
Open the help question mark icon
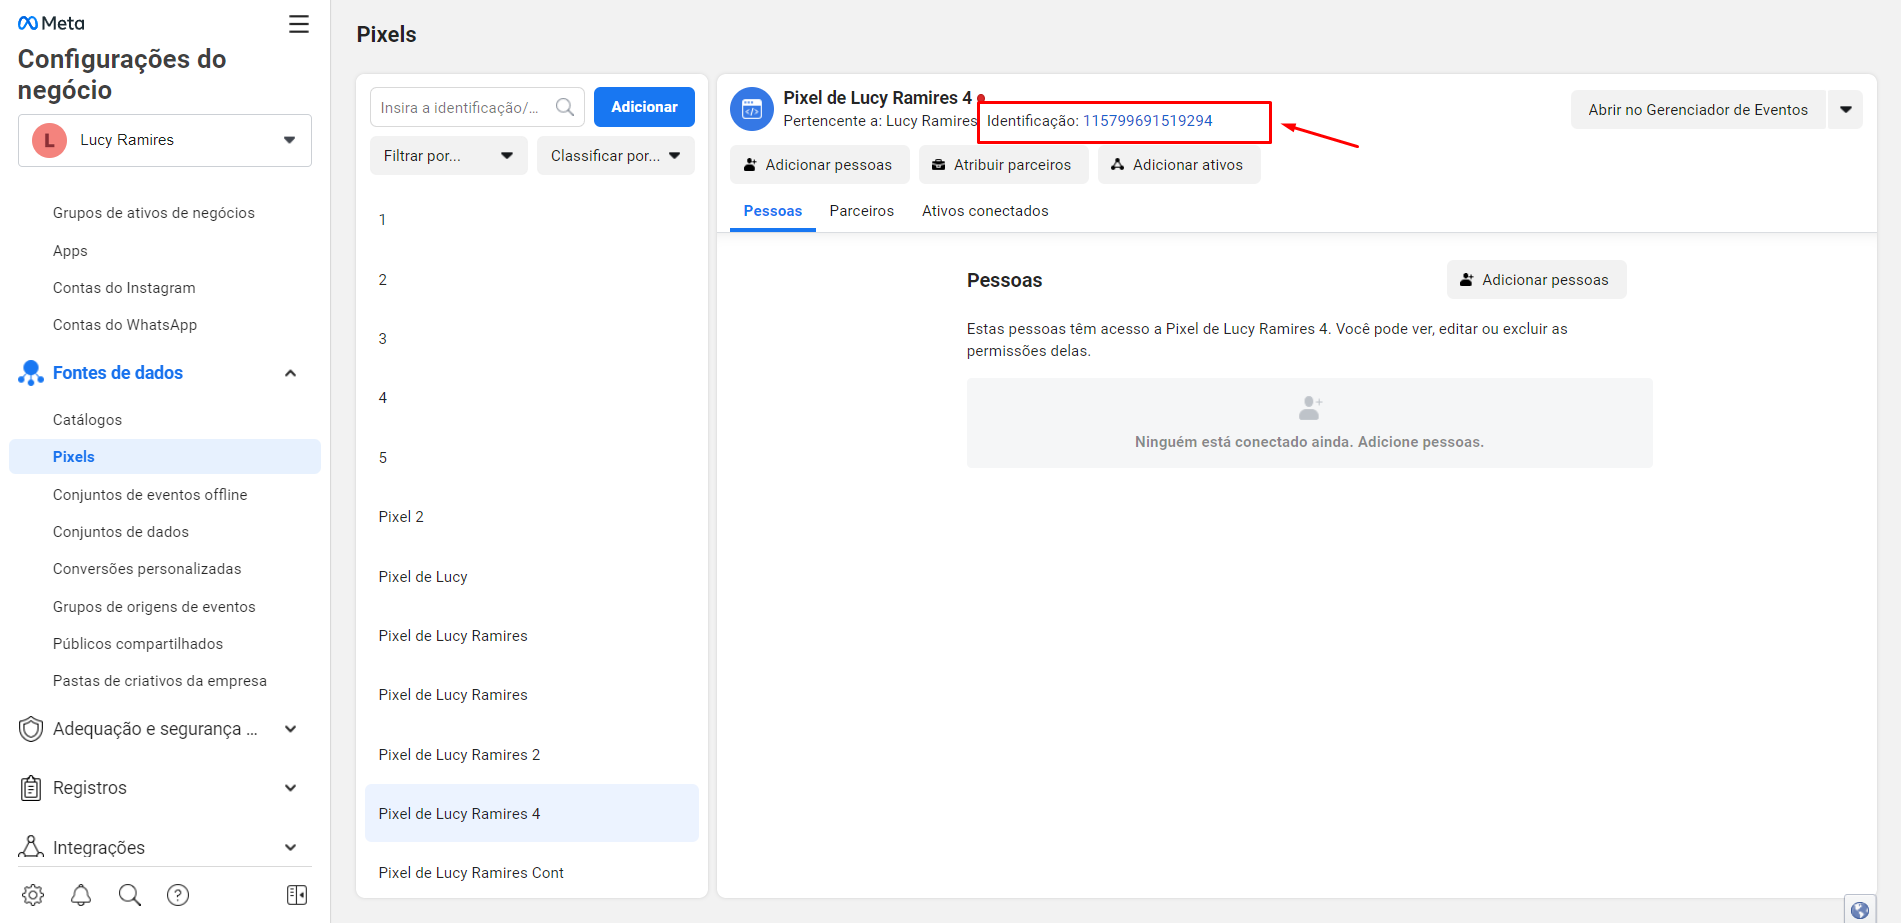click(x=178, y=895)
